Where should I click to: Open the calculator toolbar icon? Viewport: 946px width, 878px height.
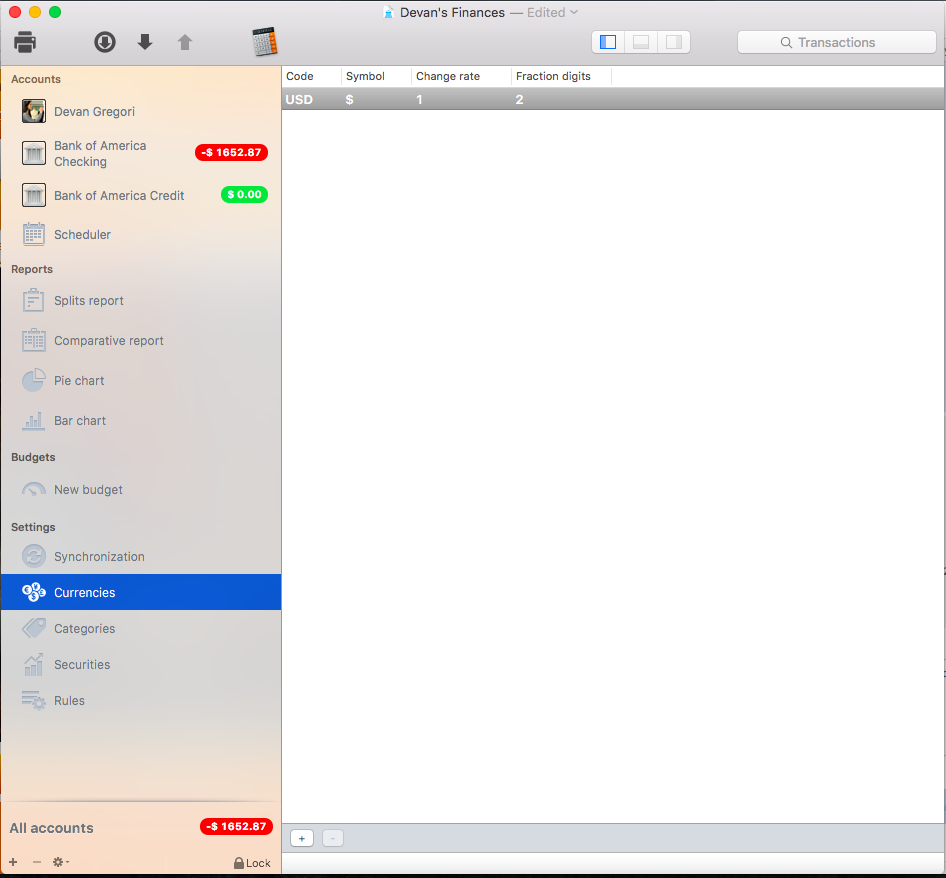(264, 42)
